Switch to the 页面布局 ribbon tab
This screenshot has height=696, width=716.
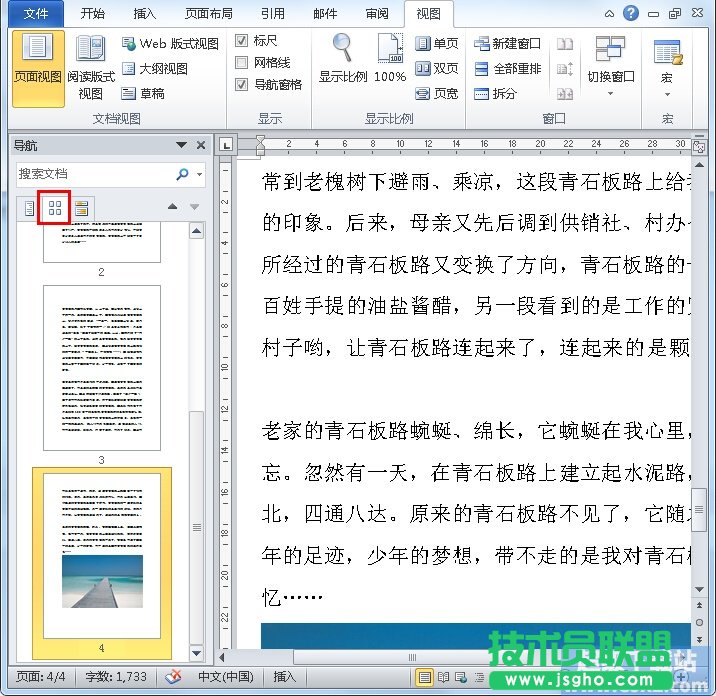209,14
